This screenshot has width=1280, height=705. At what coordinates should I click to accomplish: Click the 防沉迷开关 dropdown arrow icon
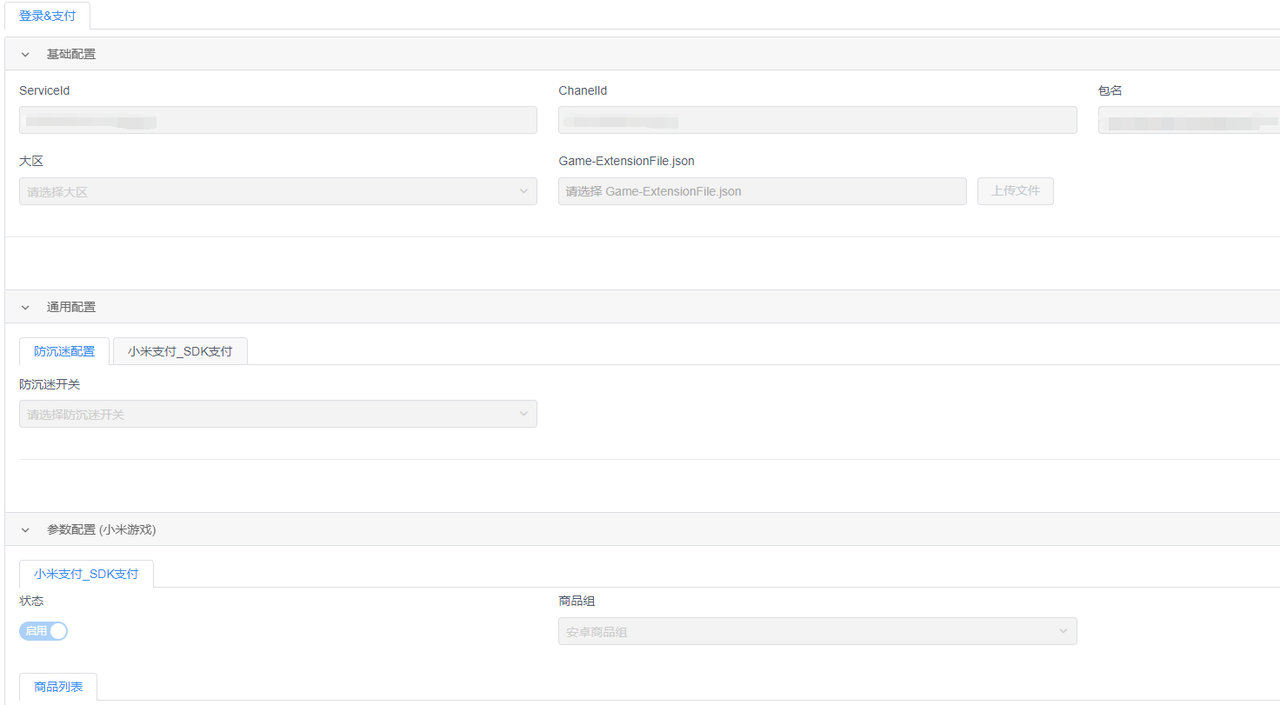pos(523,414)
